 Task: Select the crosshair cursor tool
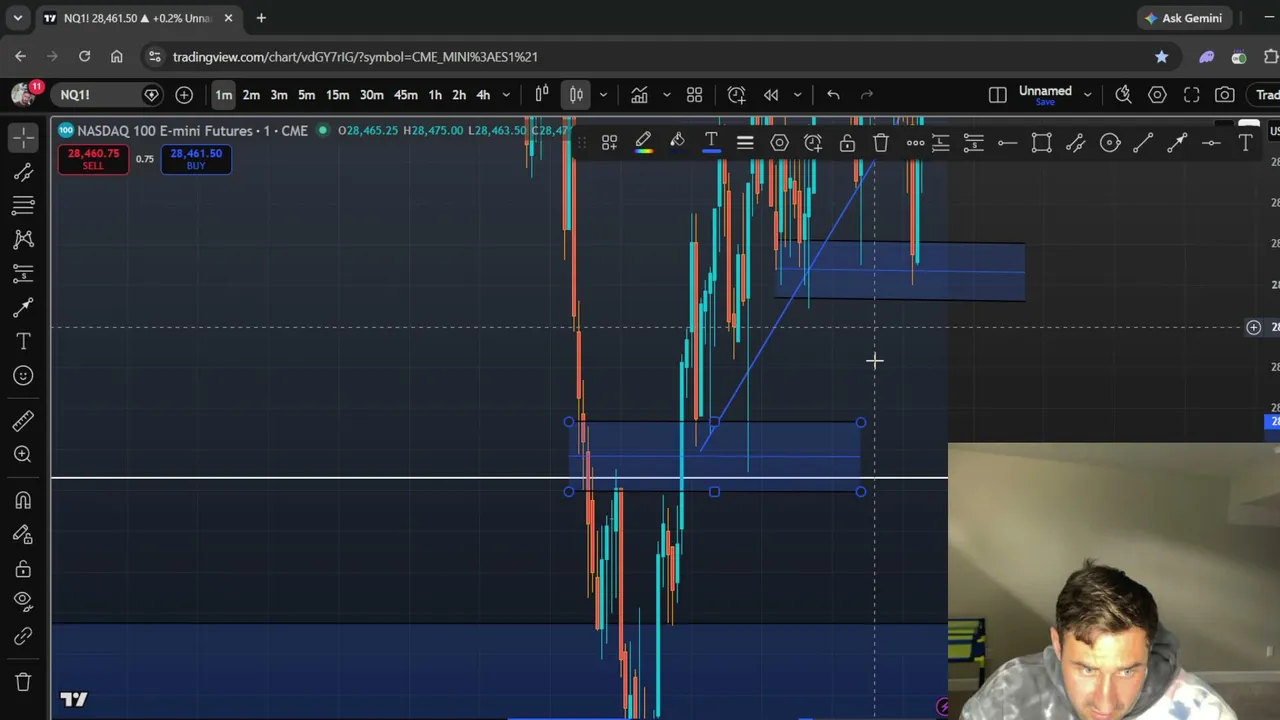pyautogui.click(x=23, y=137)
